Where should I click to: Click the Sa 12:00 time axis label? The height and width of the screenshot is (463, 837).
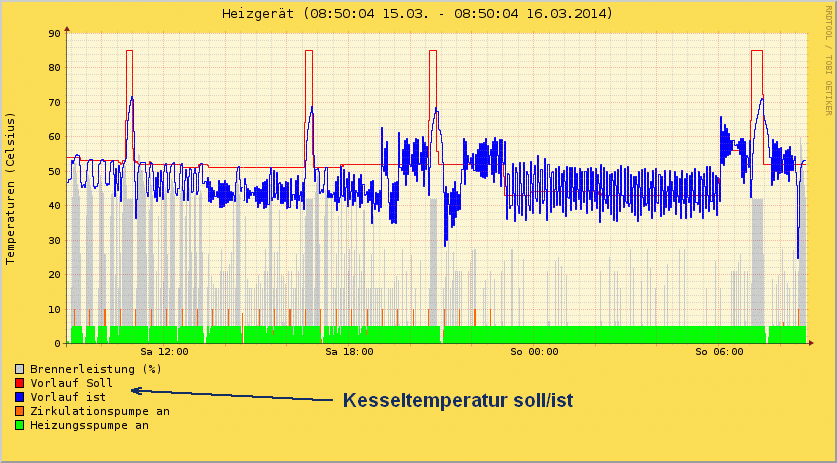(164, 352)
